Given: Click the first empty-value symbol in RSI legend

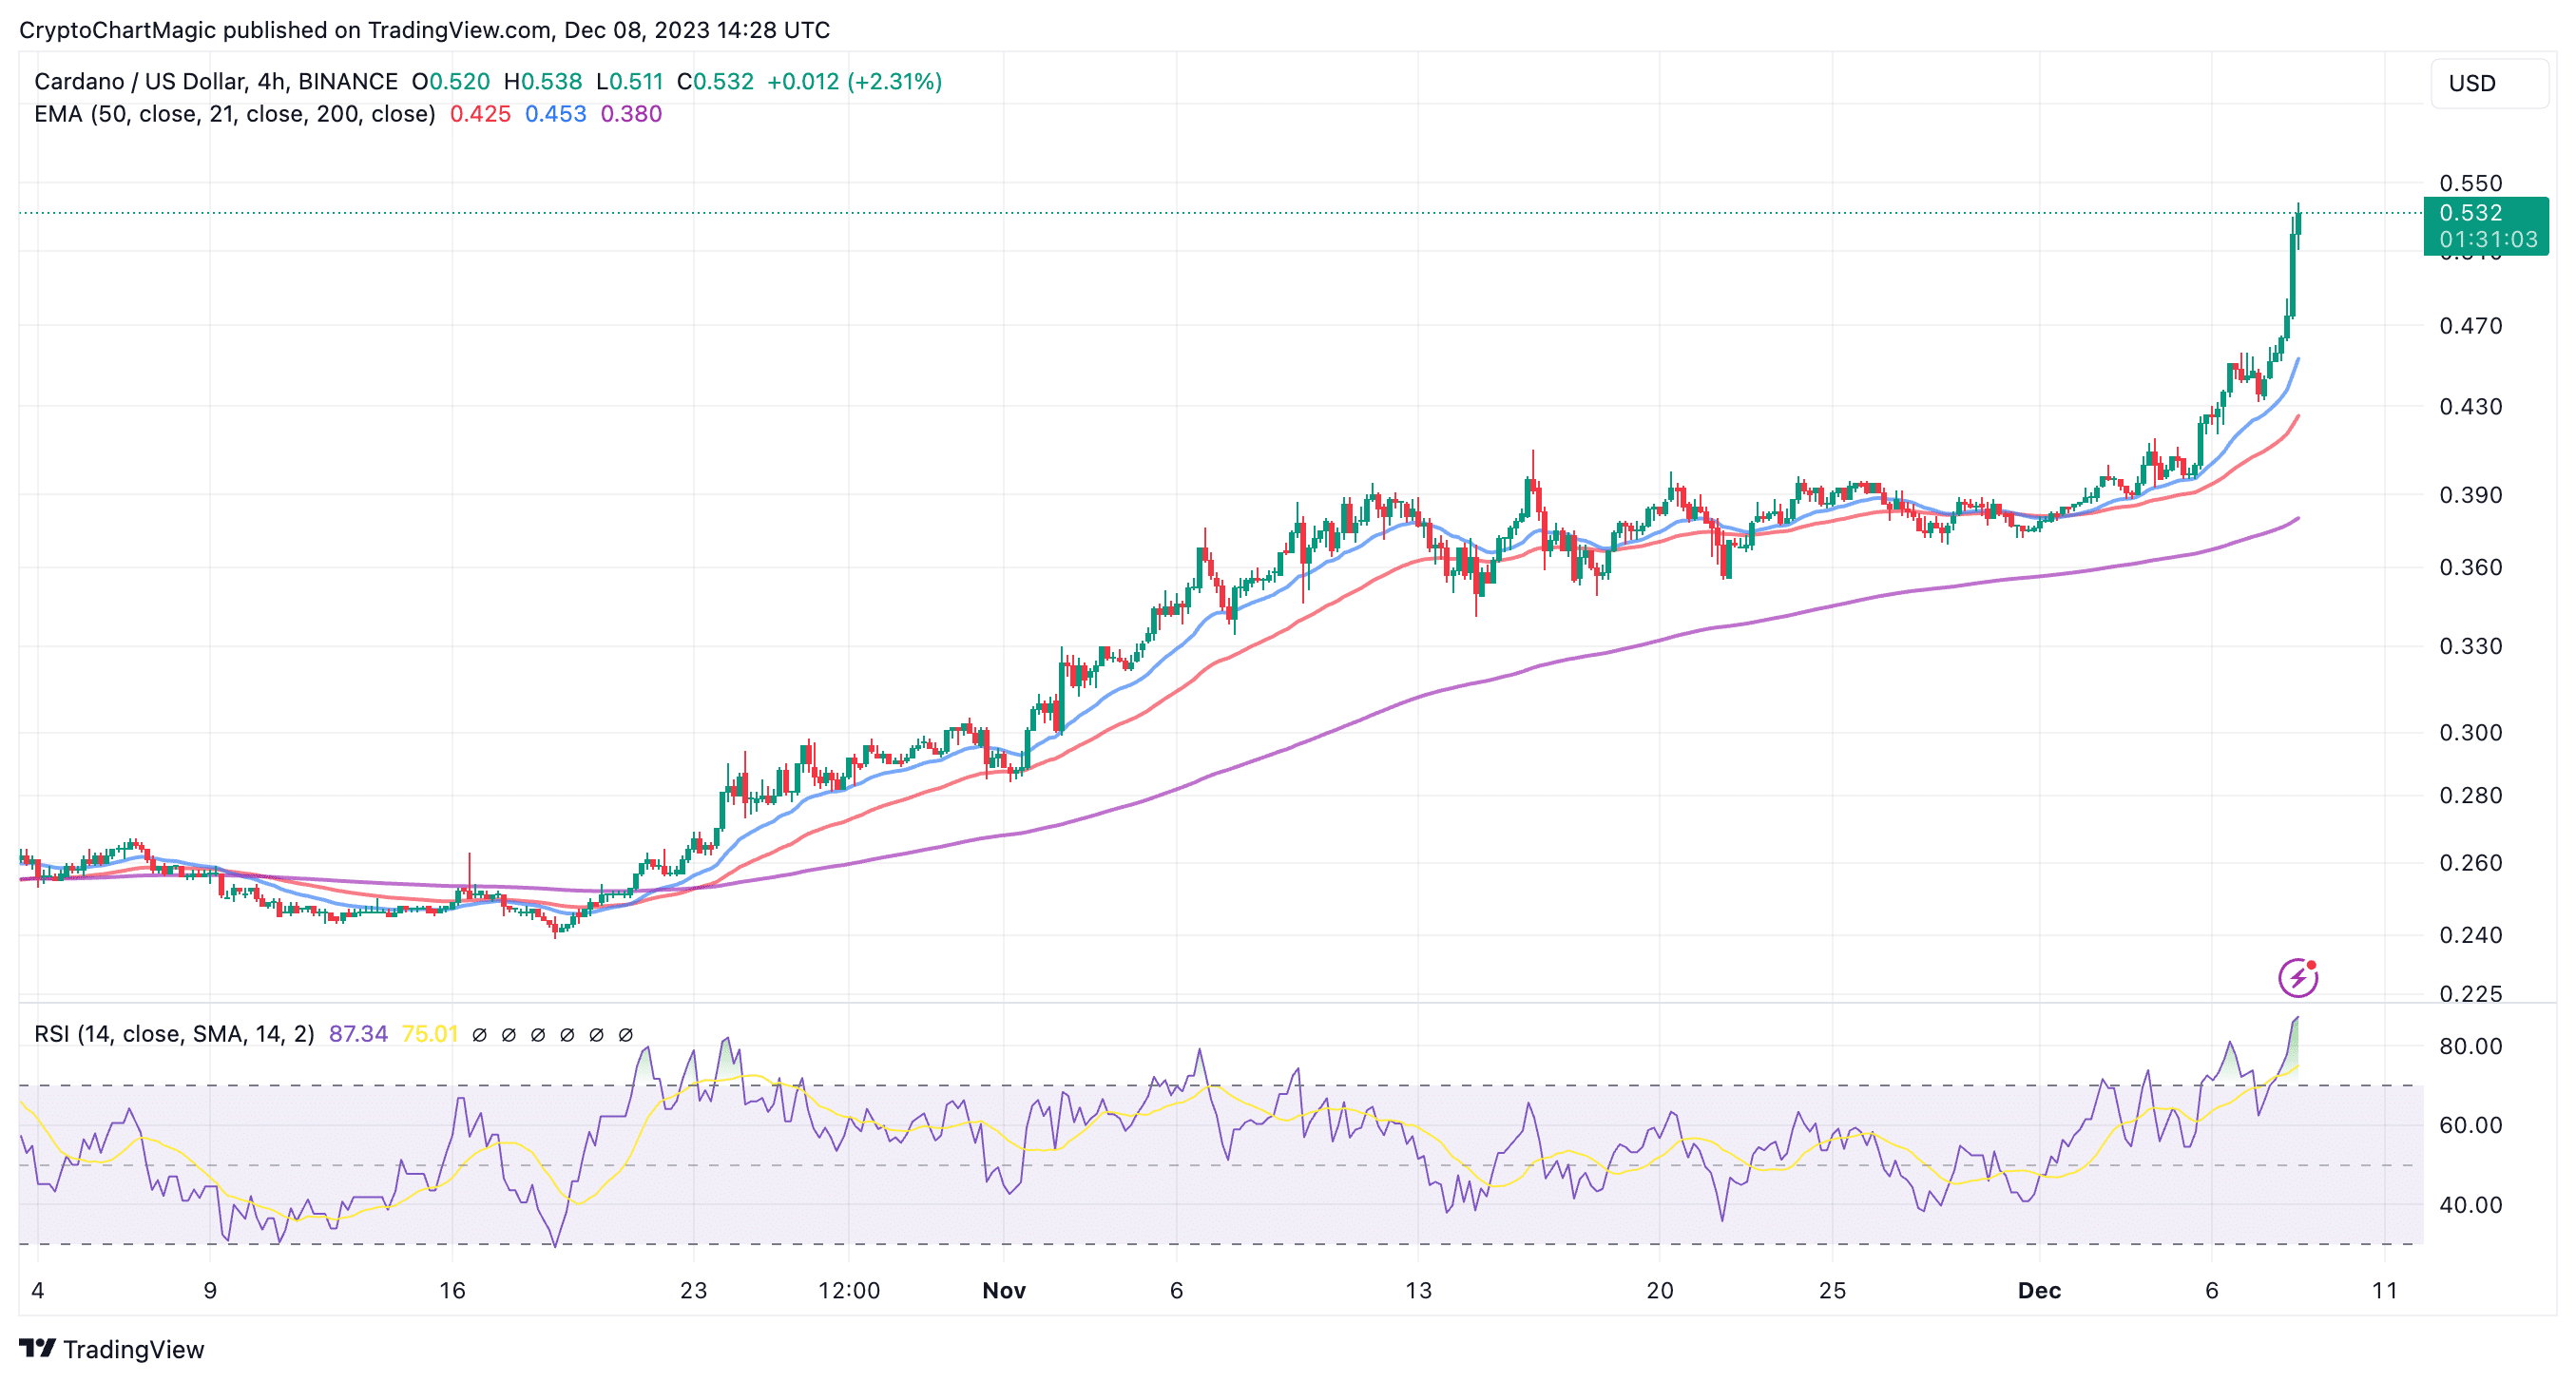Looking at the screenshot, I should click(479, 1034).
